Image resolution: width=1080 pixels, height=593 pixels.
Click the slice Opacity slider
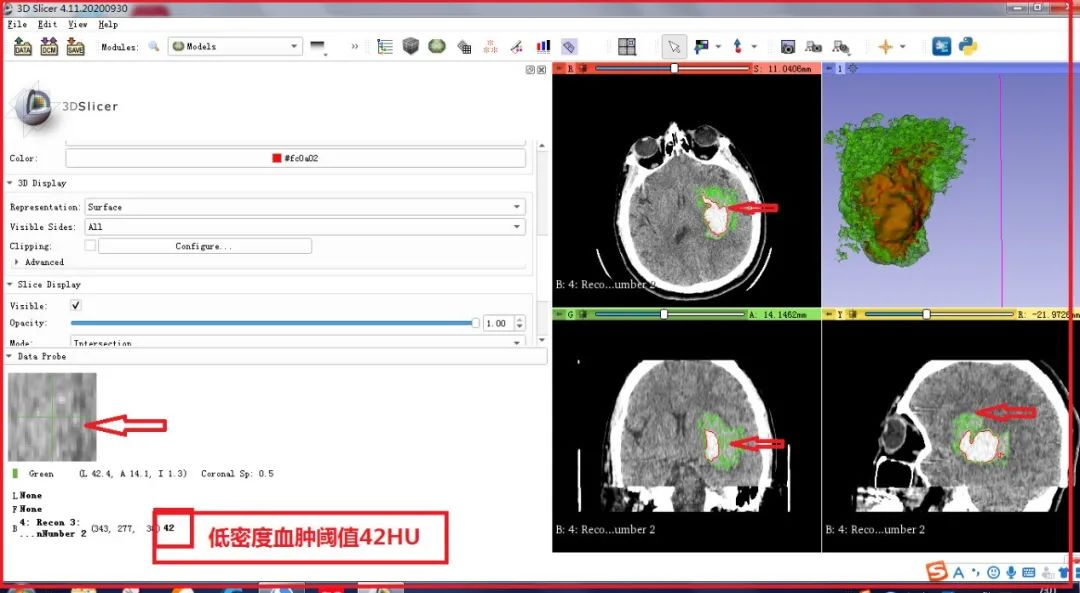(275, 323)
